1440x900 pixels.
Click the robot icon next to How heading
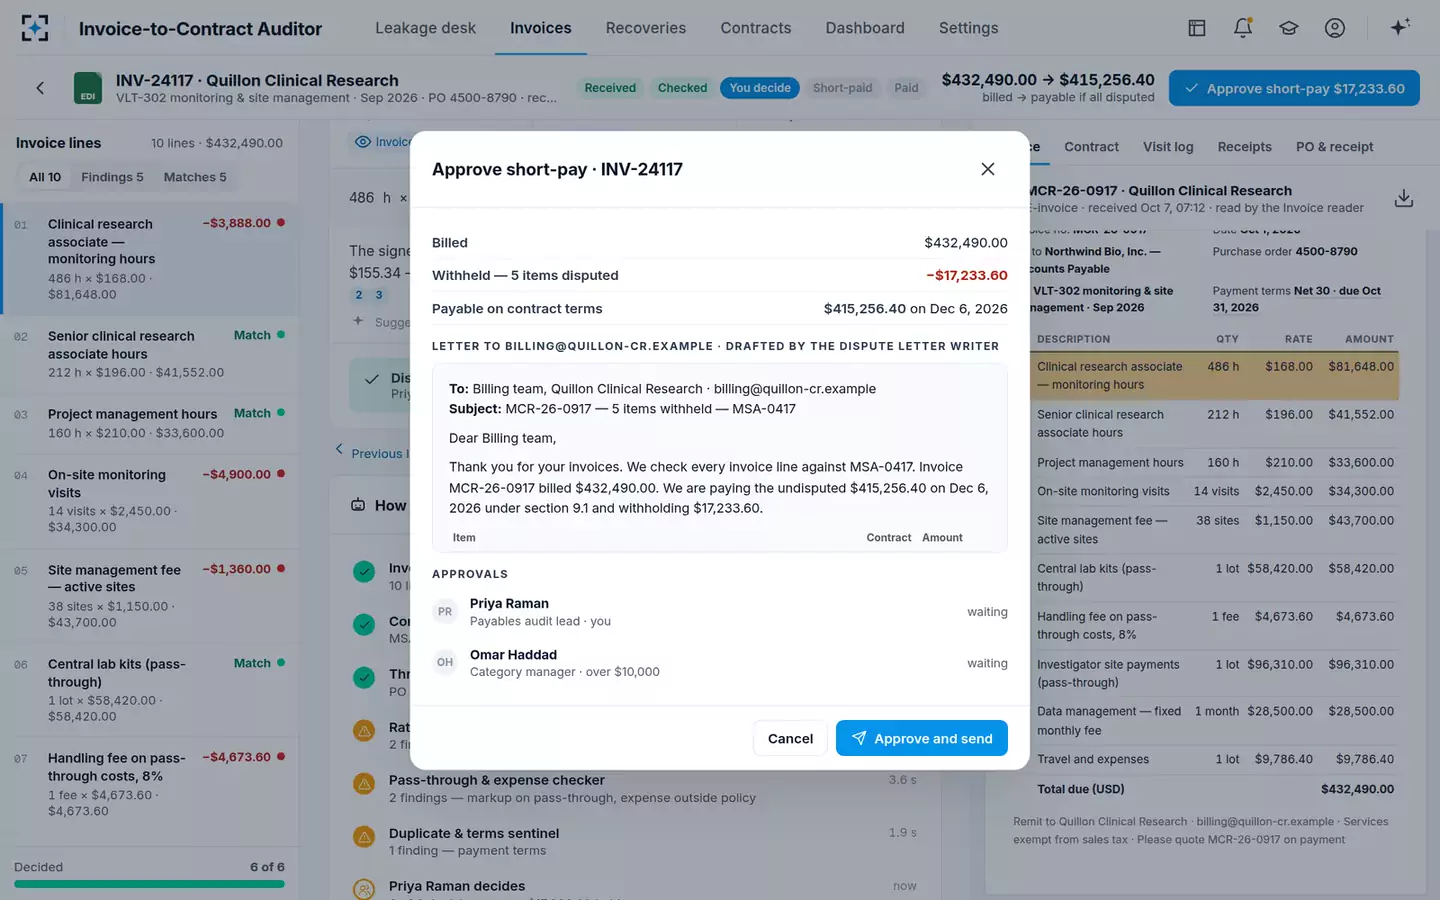358,505
